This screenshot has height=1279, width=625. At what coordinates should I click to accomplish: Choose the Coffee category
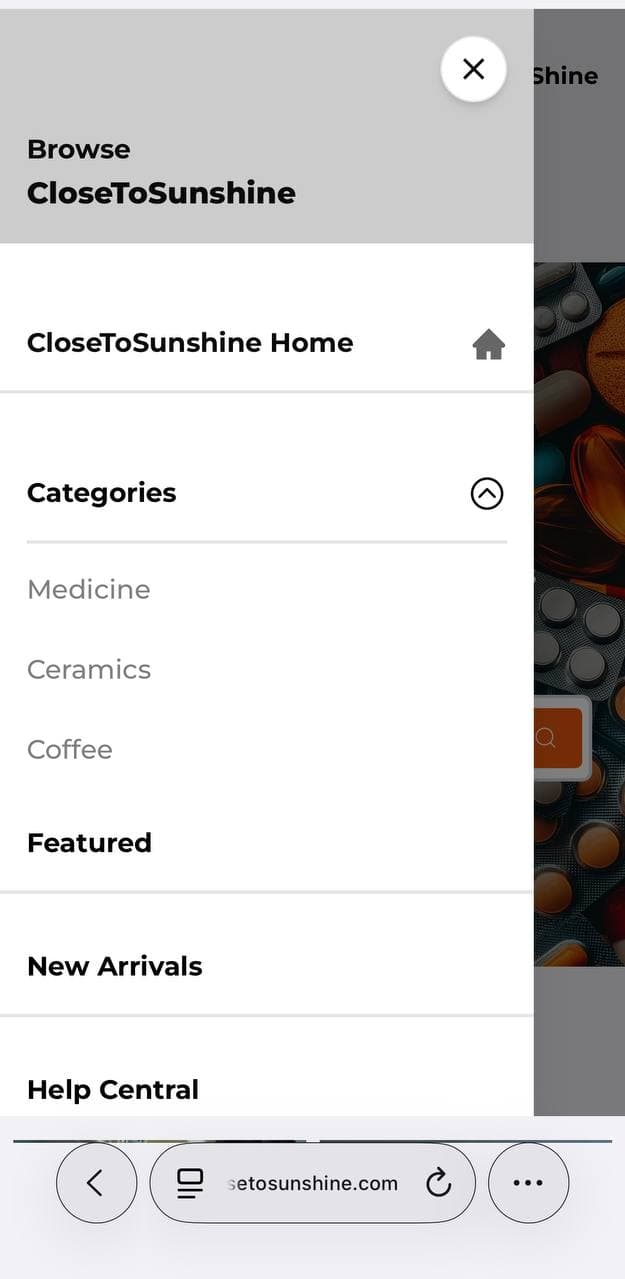point(70,750)
